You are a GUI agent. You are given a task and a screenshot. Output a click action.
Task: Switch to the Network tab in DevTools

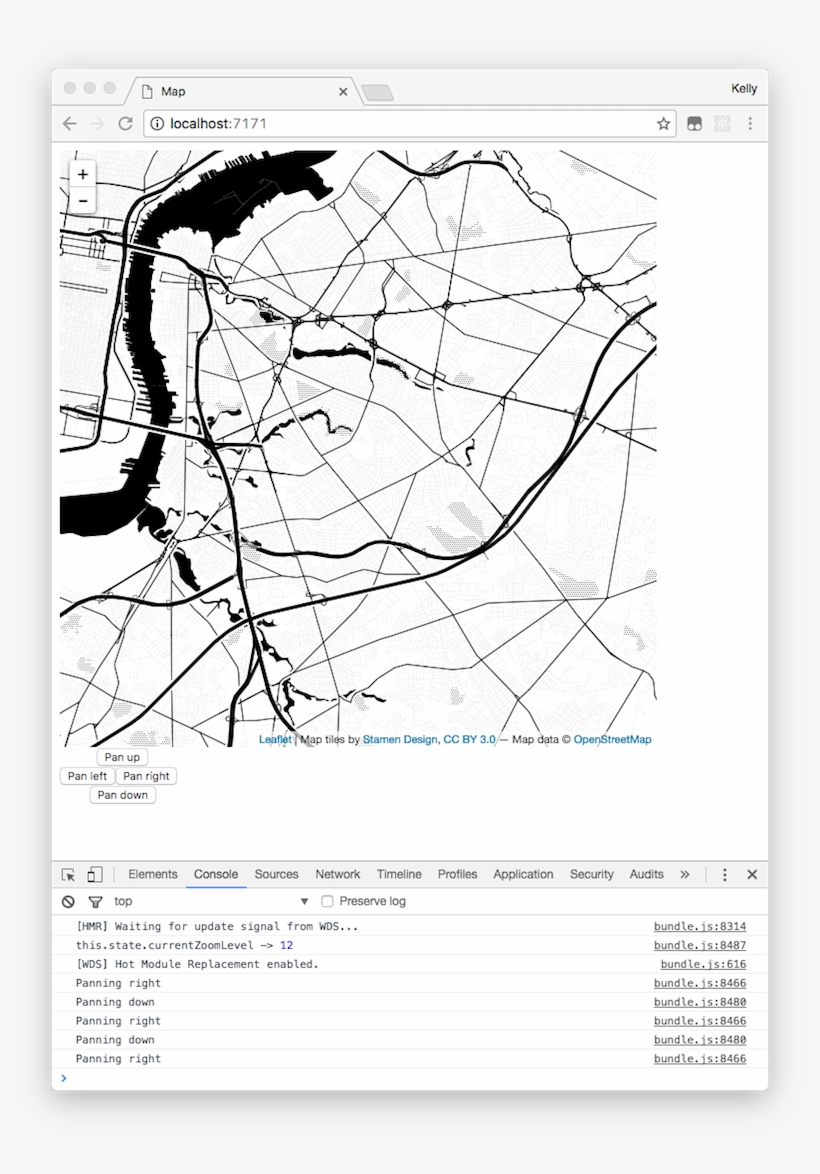[x=337, y=874]
